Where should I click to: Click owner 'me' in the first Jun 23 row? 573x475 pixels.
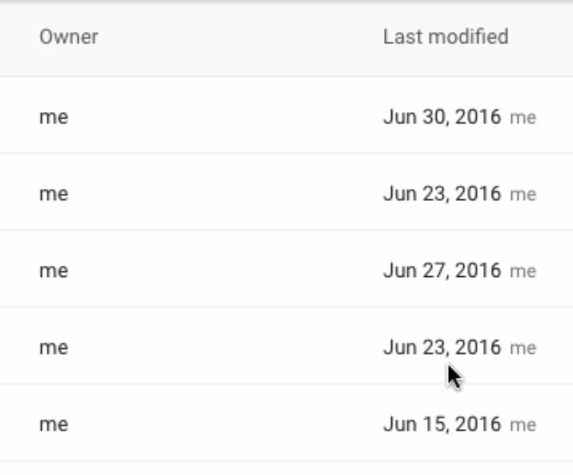click(54, 194)
